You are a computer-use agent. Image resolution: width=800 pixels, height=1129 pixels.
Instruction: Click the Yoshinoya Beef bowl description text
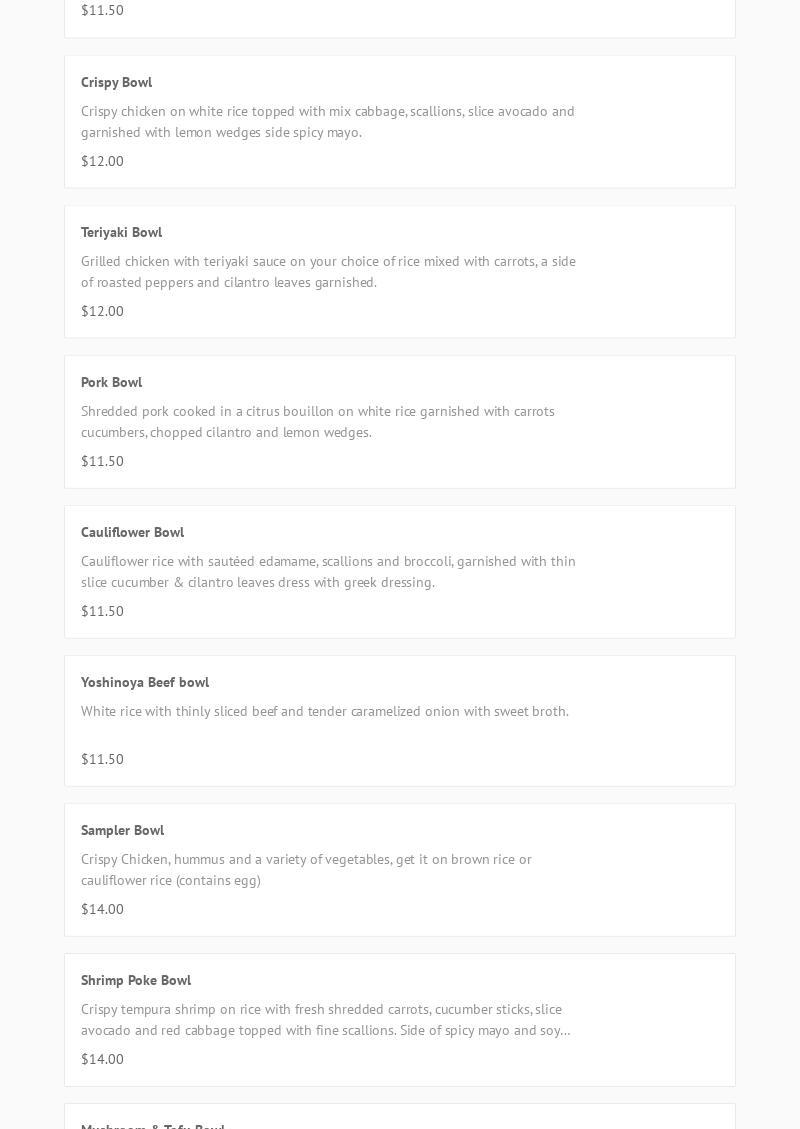tap(325, 711)
